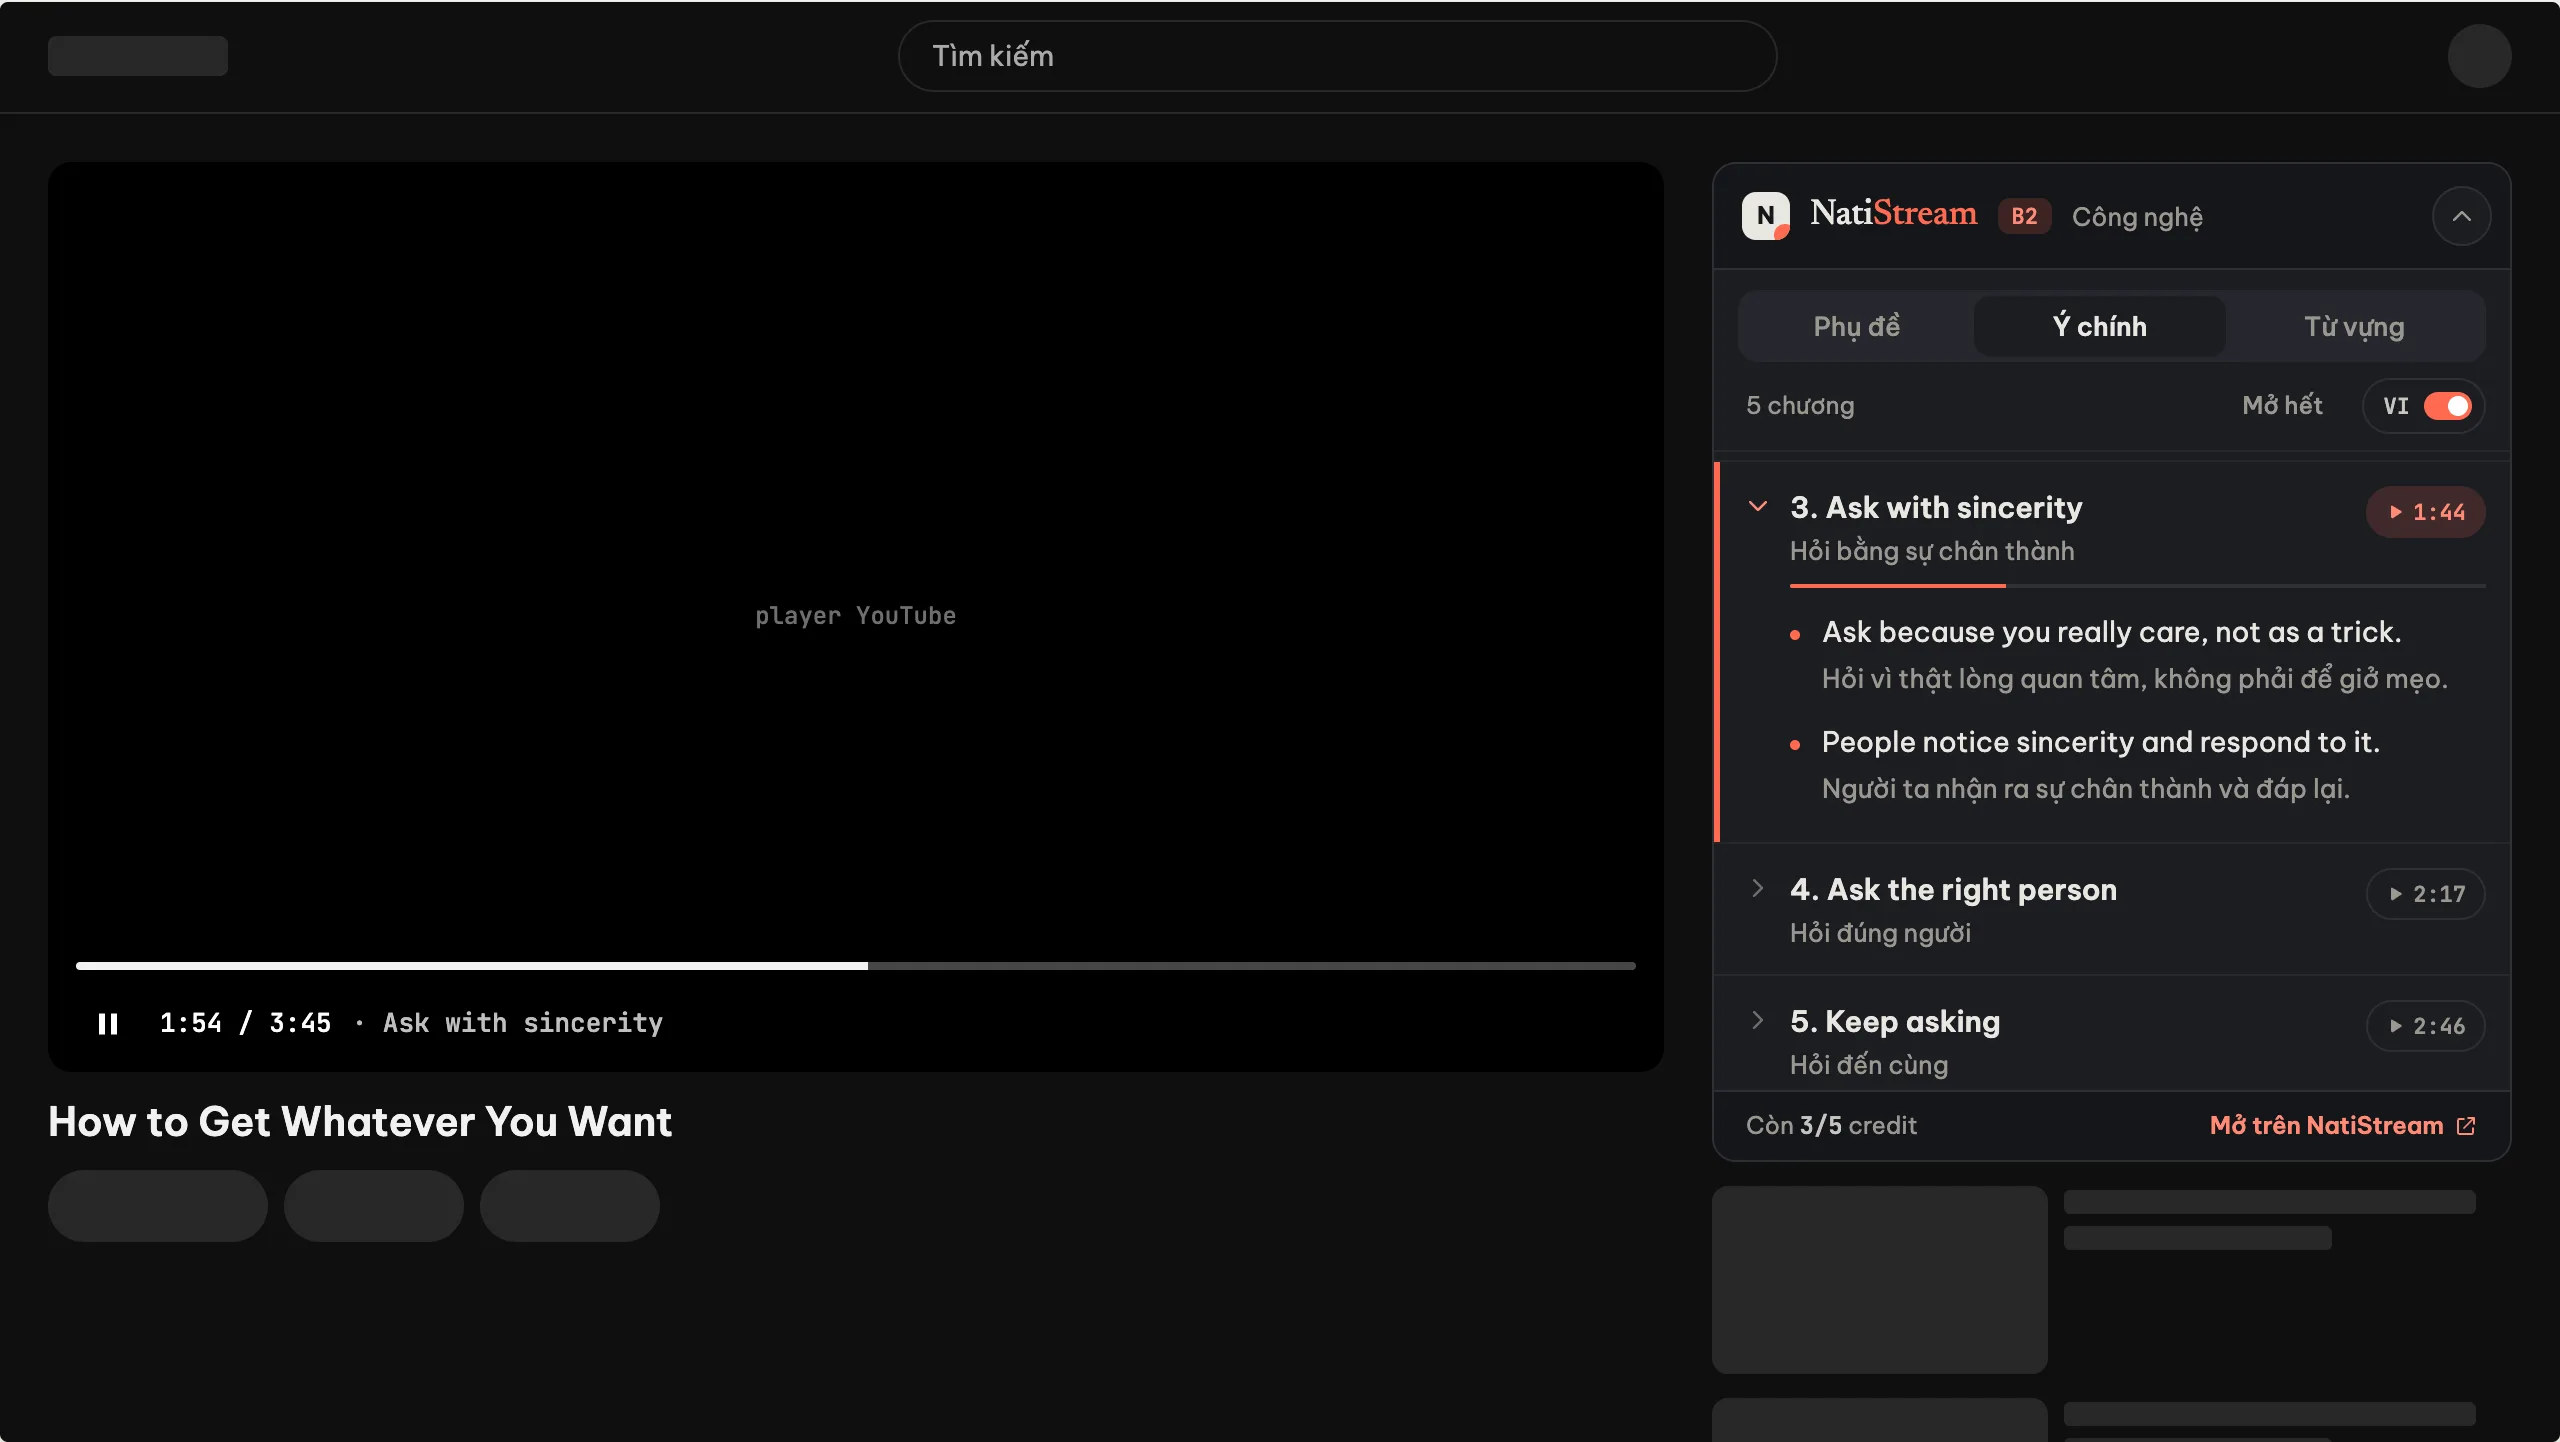Click the 'Ask with sincerity' label in the player bar

tap(523, 1023)
